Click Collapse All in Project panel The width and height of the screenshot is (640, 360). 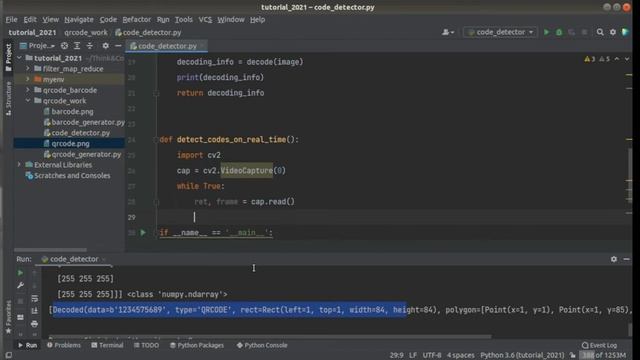[x=89, y=46]
